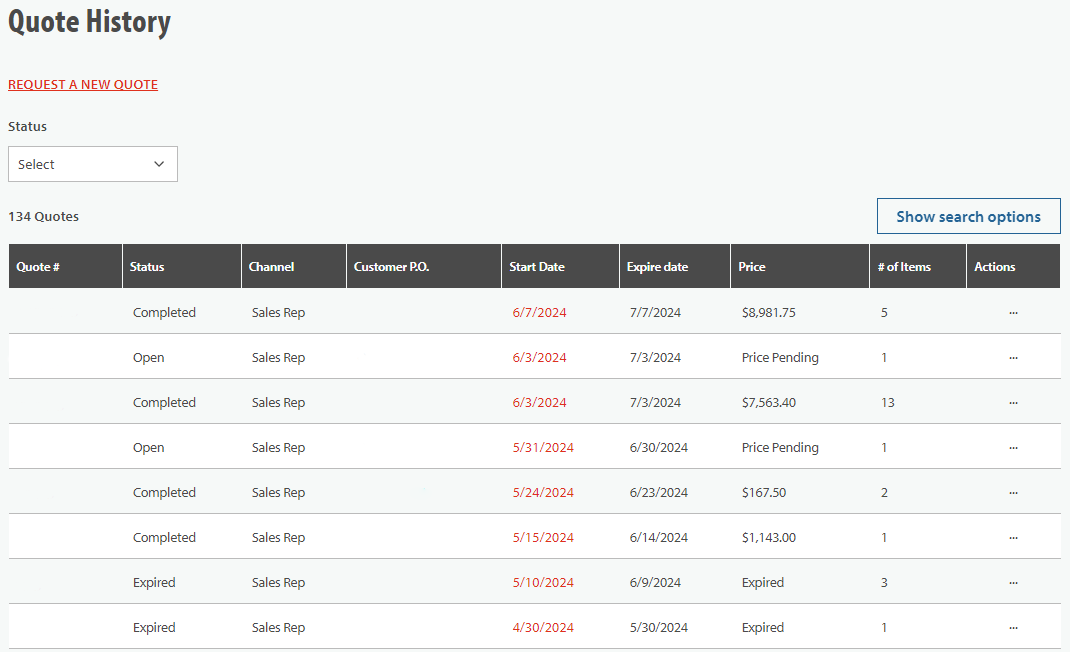Open actions for quote expired 5/30/2024
1070x652 pixels.
pos(1013,628)
